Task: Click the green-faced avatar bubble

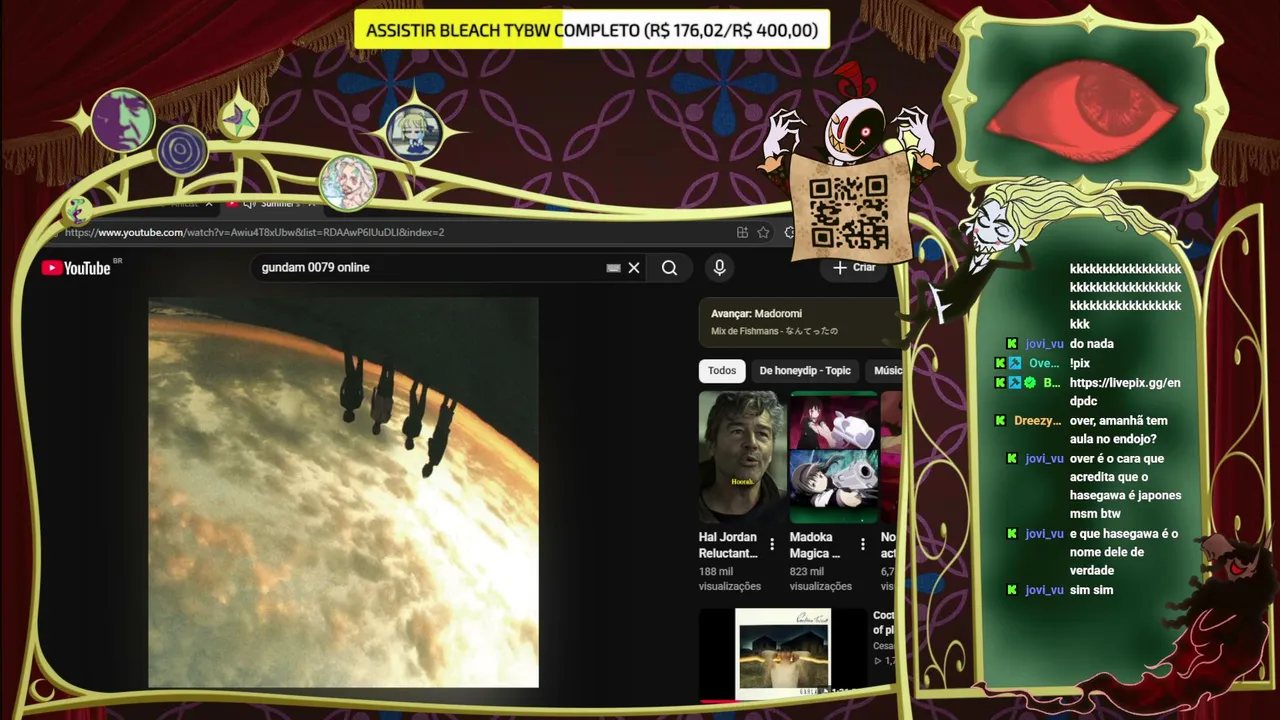Action: [x=123, y=119]
